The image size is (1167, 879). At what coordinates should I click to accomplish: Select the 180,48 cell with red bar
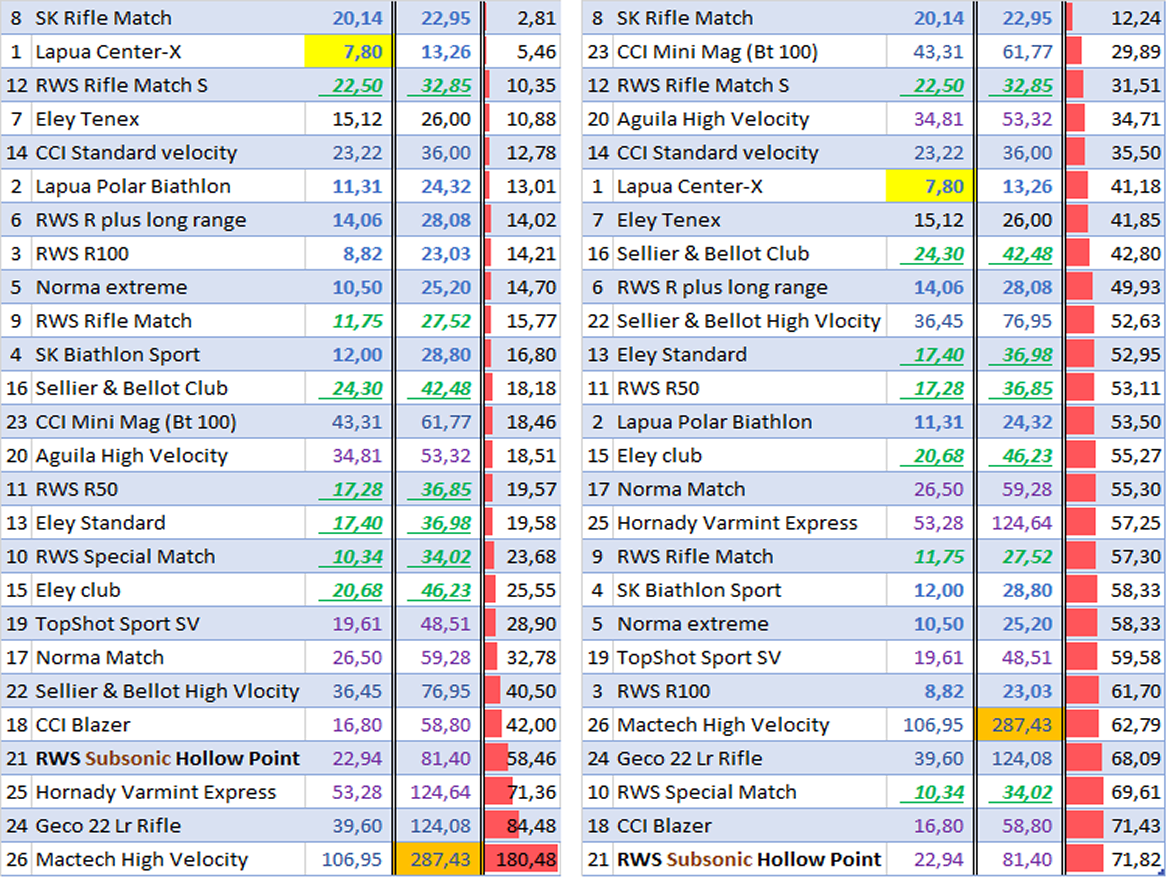coord(522,860)
